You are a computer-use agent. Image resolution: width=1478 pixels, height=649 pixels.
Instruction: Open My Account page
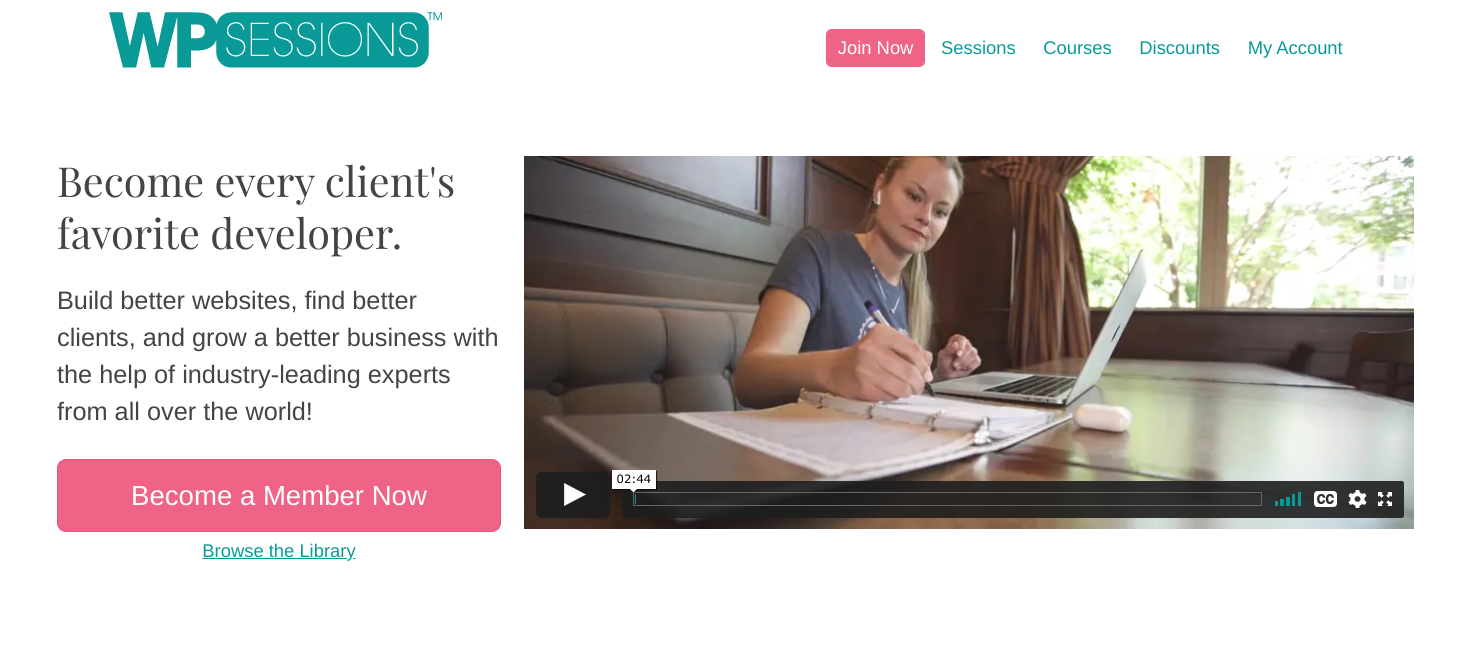tap(1295, 48)
